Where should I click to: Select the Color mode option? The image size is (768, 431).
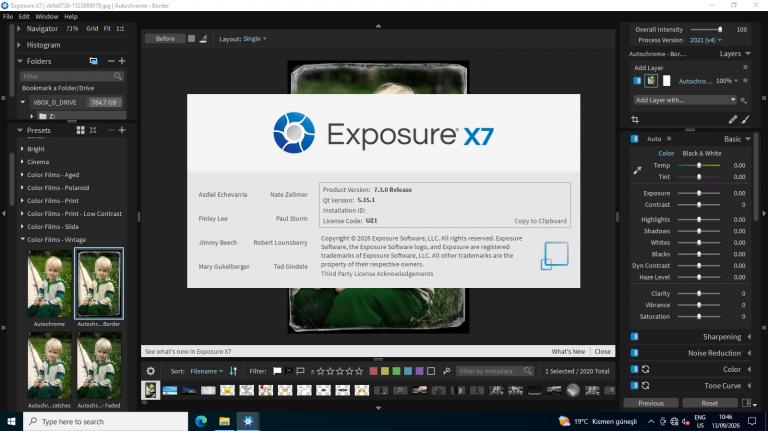(x=666, y=153)
